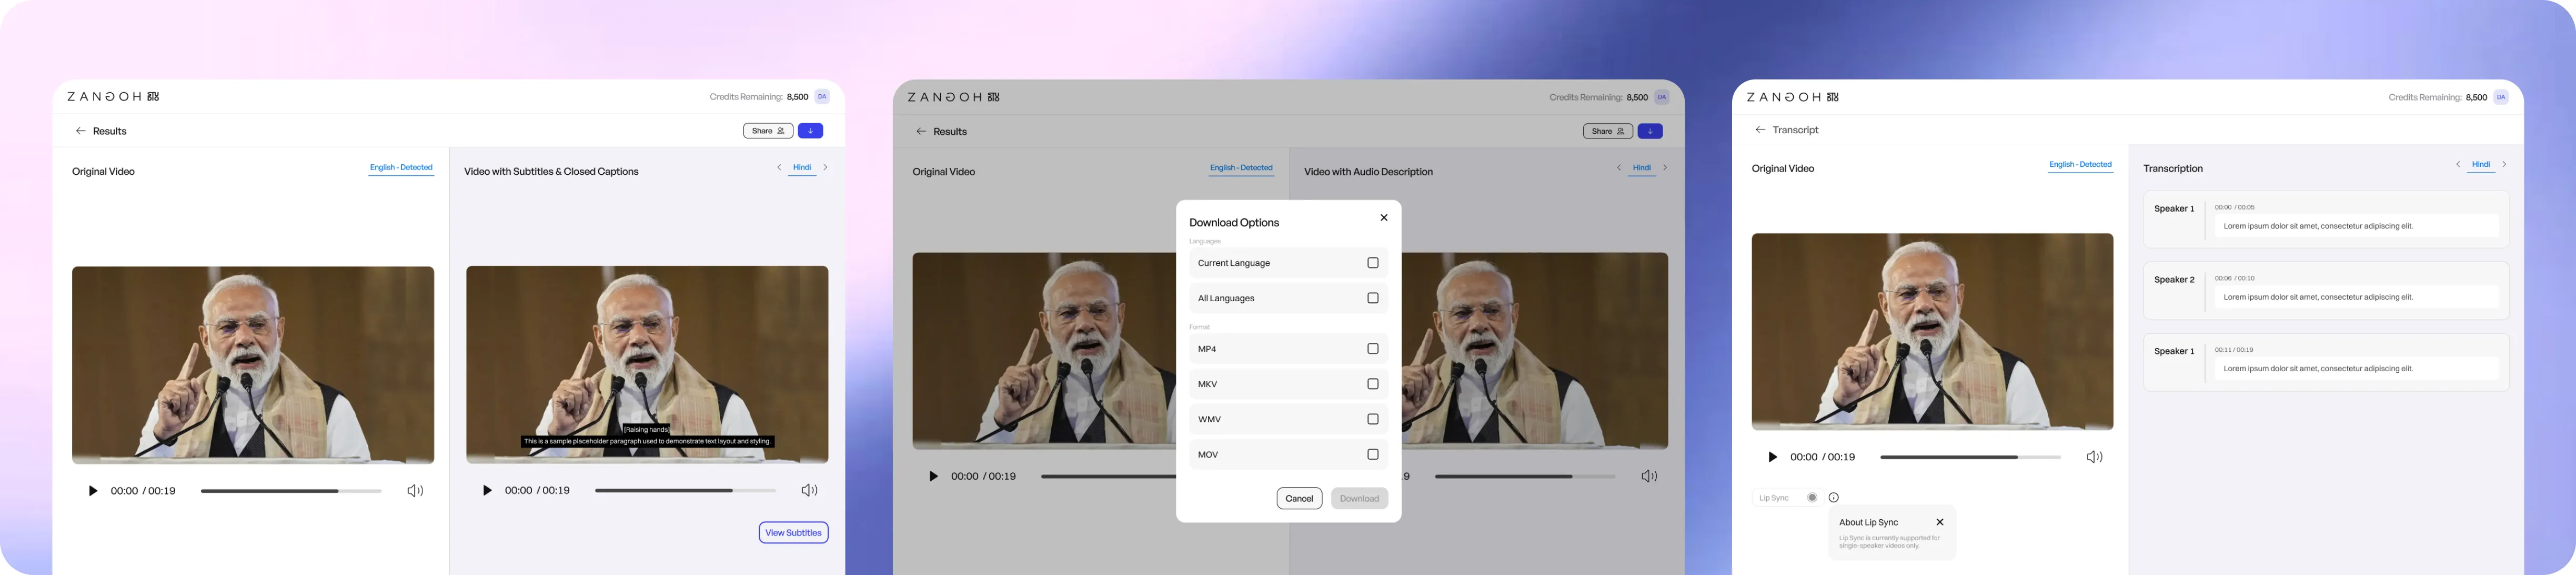The image size is (2576, 575).
Task: Click the blue download icon on Subtitles screen
Action: [810, 131]
